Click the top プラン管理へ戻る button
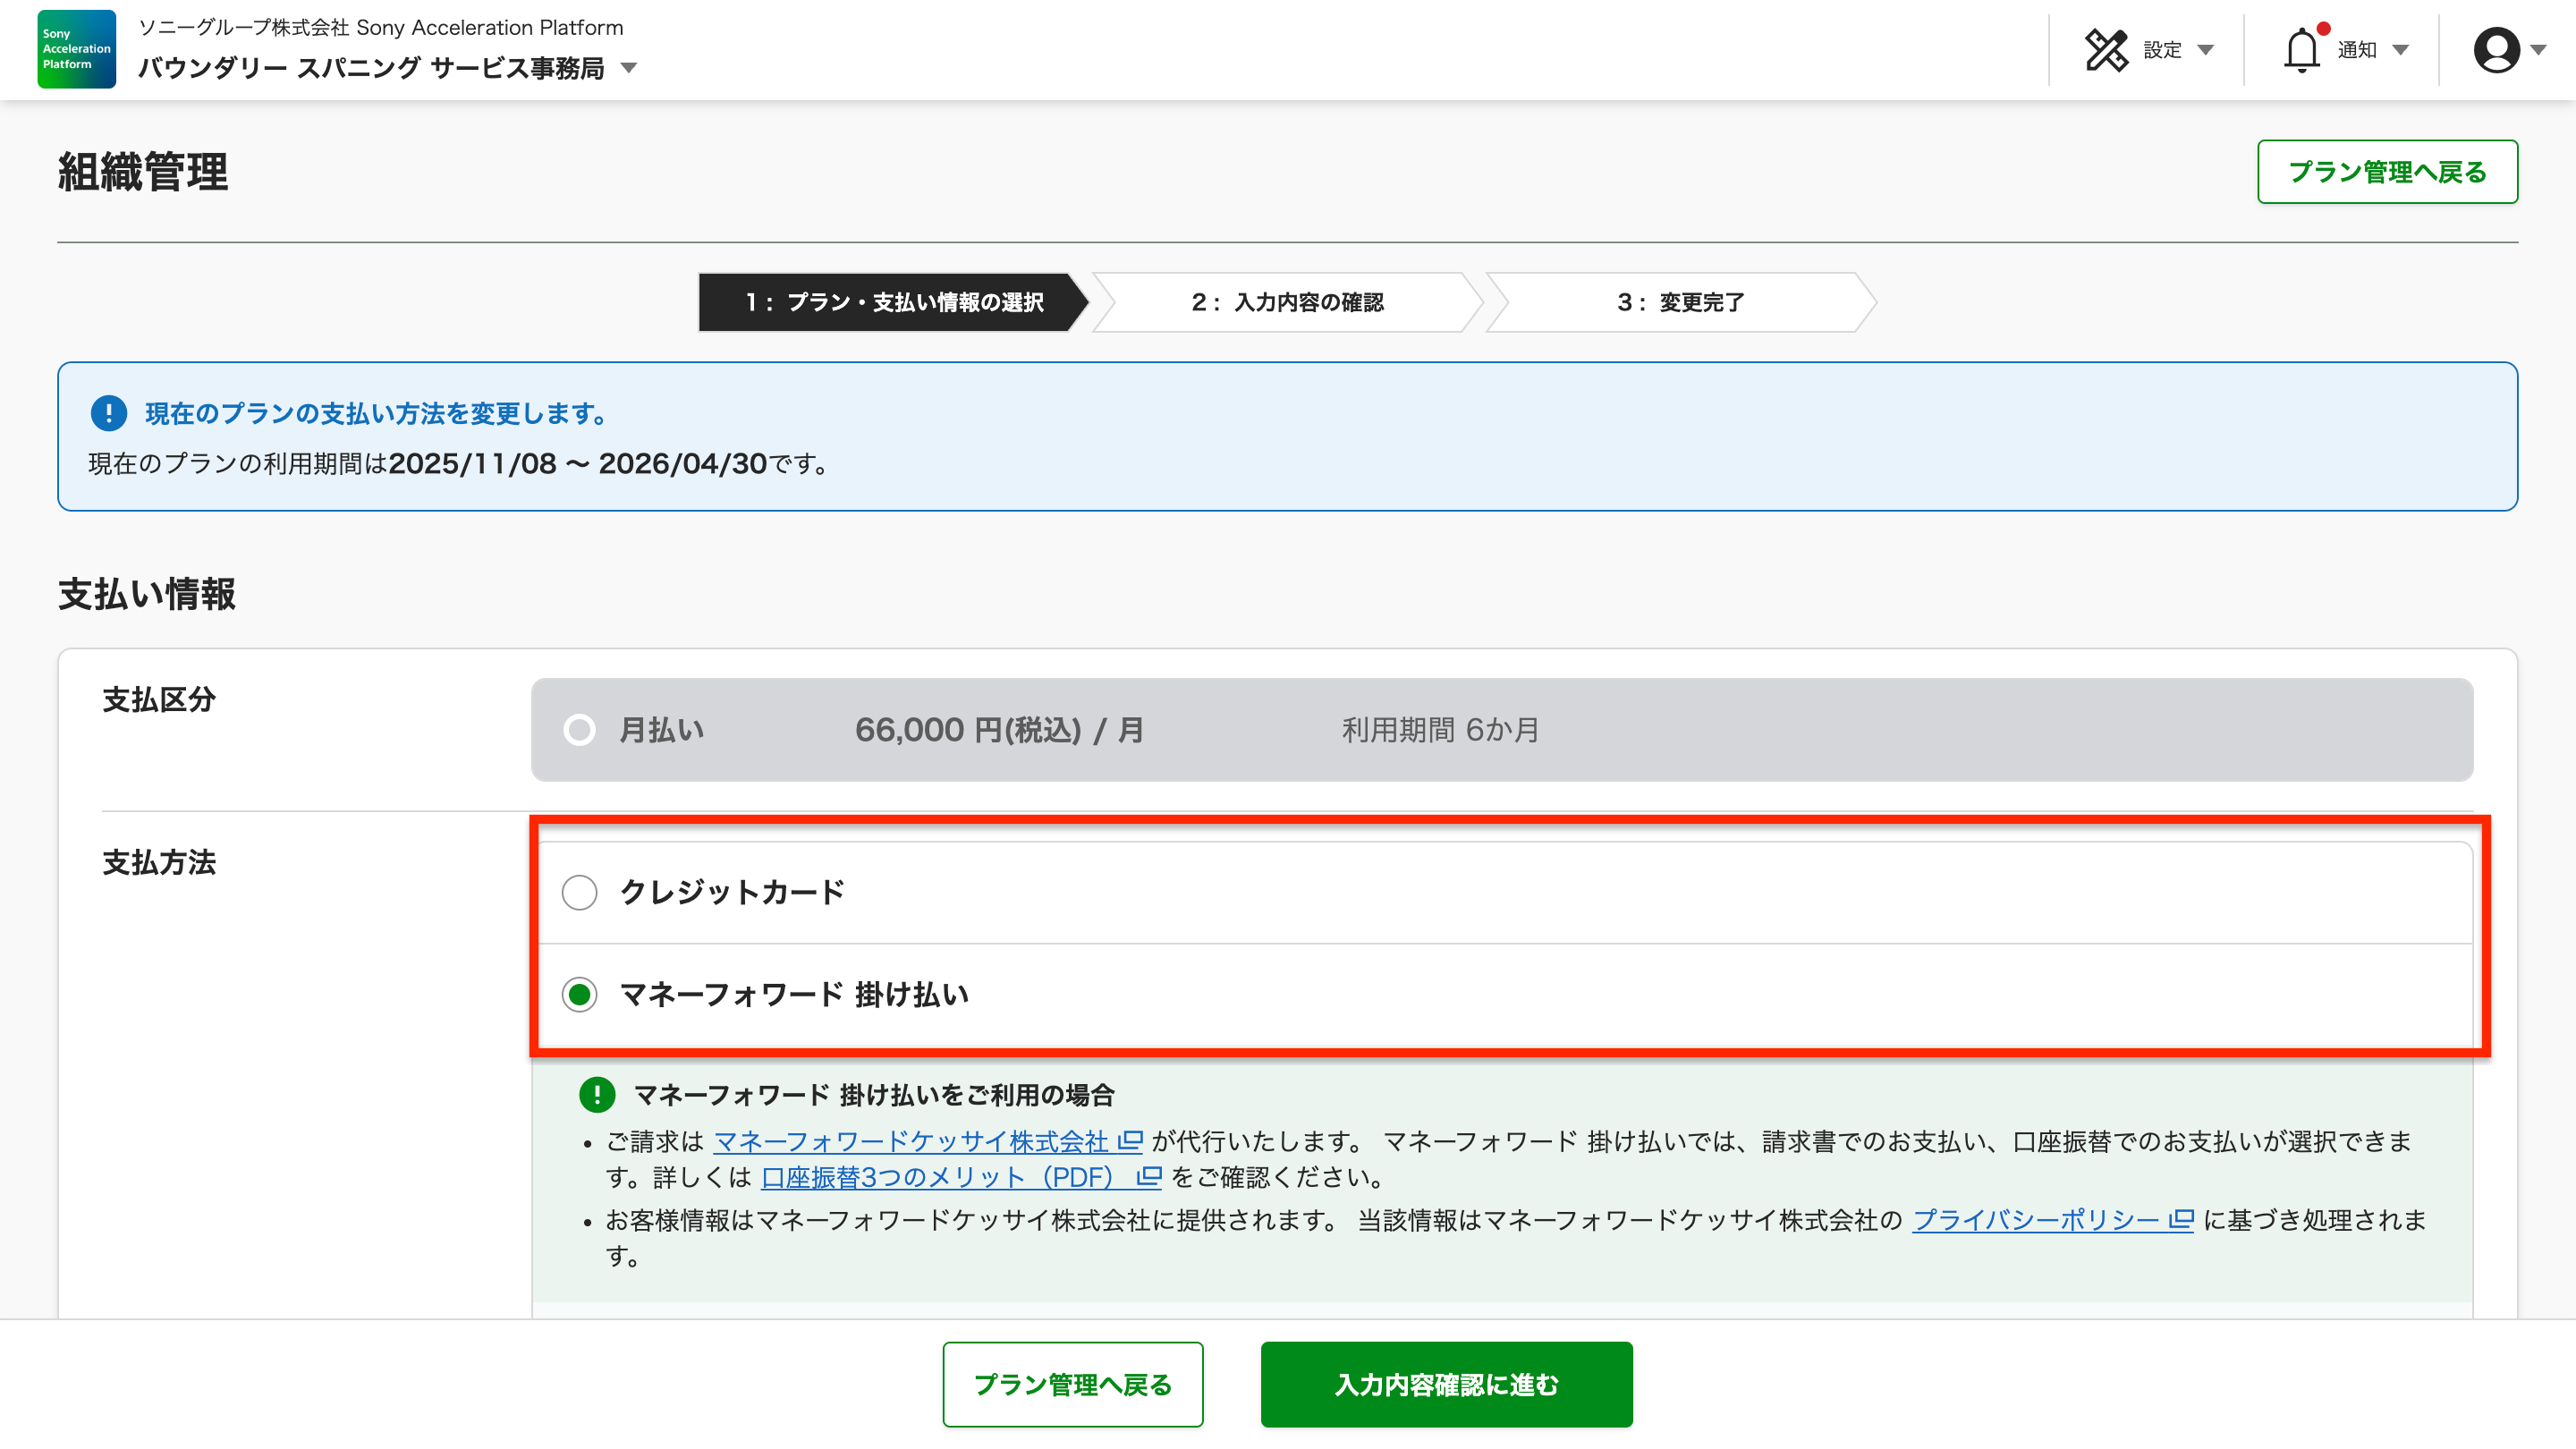Viewport: 2576px width, 1449px height. pyautogui.click(x=2388, y=171)
